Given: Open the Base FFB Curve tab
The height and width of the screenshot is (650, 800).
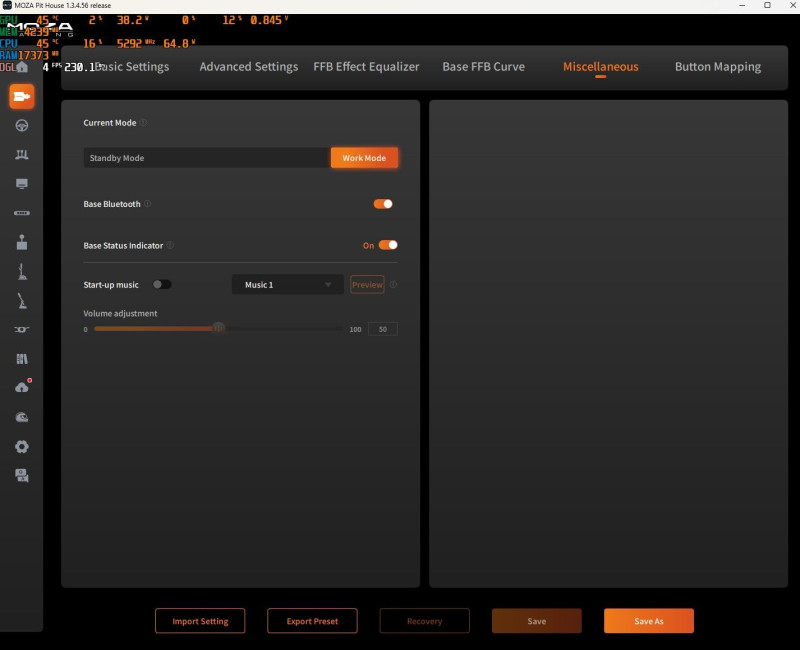Looking at the screenshot, I should (483, 67).
